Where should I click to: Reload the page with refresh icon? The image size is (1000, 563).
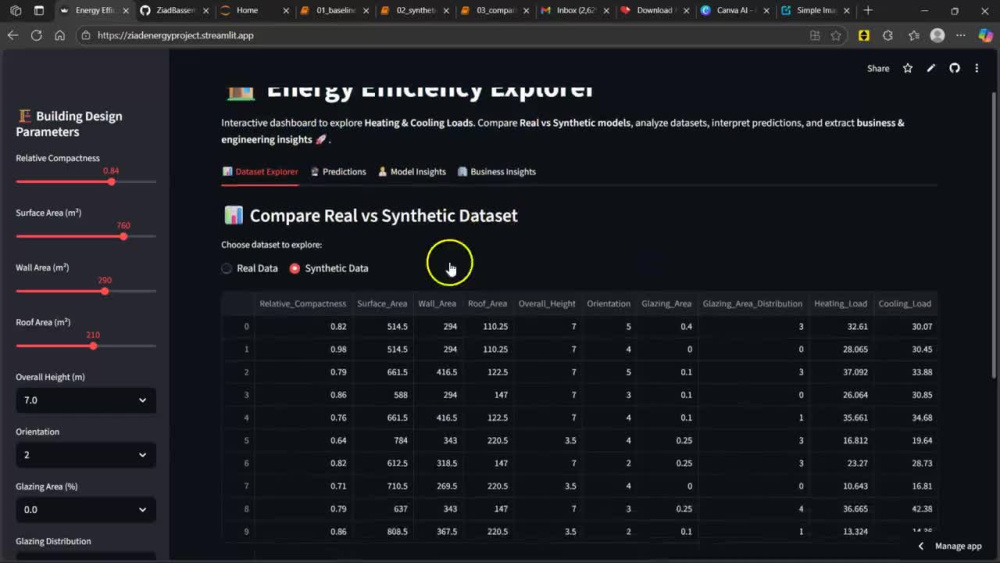[36, 36]
